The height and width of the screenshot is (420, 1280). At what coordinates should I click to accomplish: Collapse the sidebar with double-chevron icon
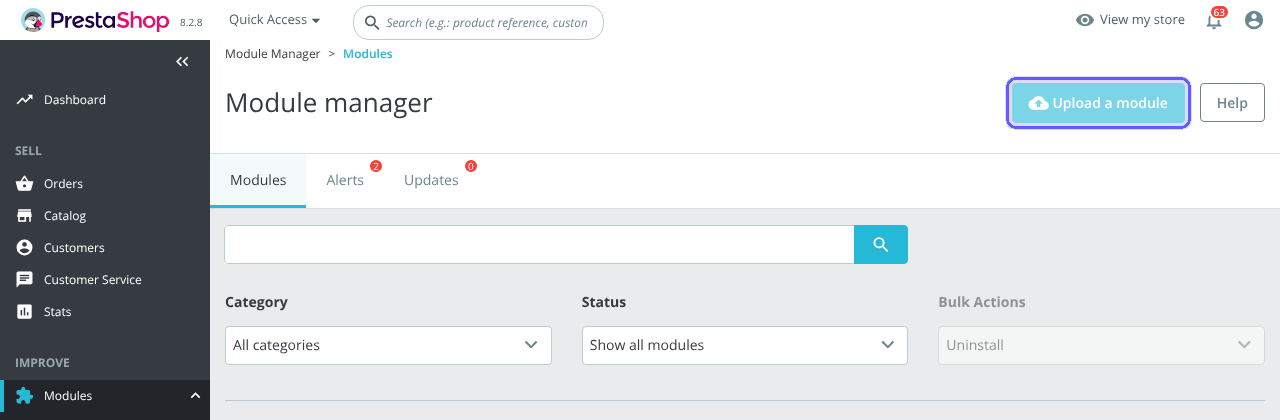point(182,62)
